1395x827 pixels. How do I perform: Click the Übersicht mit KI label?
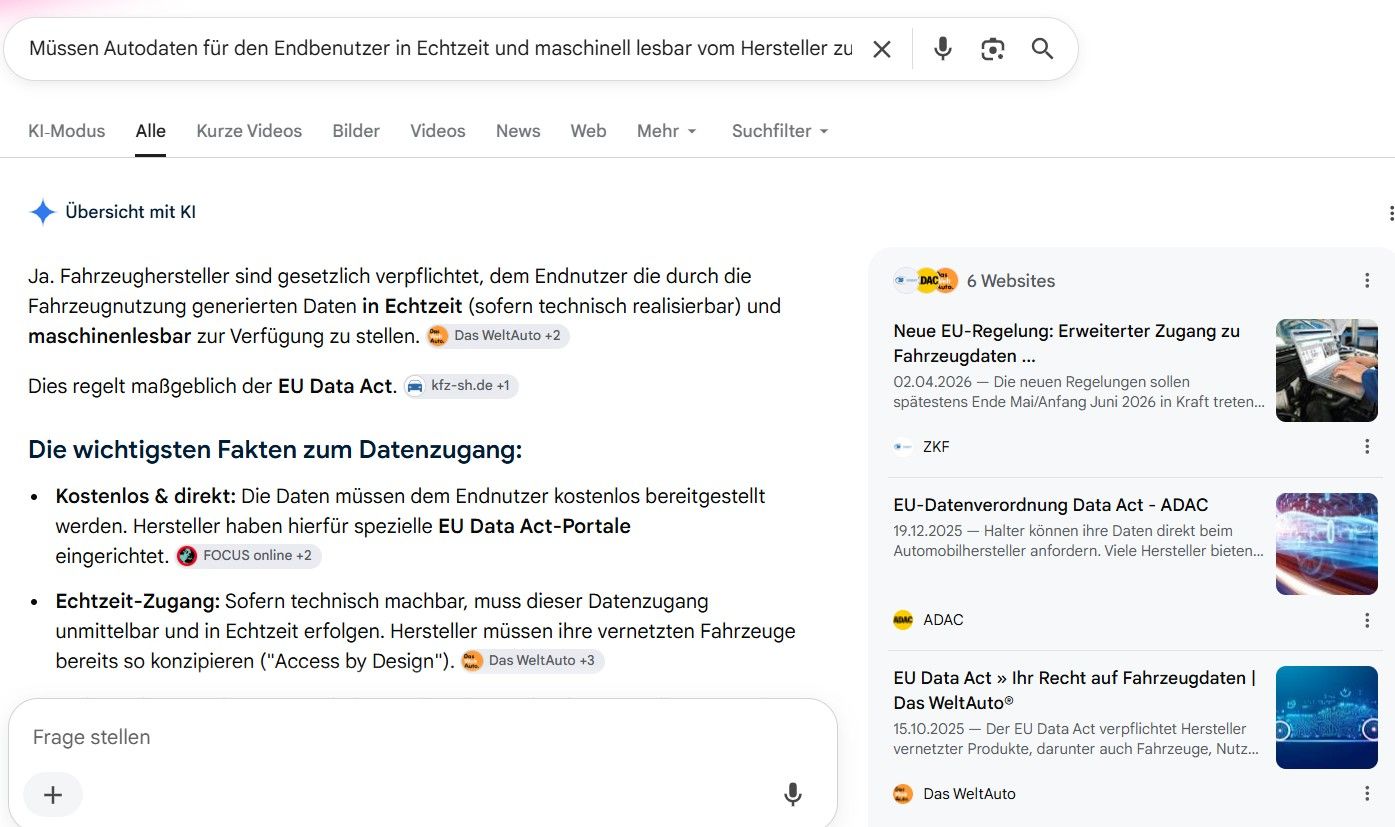tap(130, 212)
